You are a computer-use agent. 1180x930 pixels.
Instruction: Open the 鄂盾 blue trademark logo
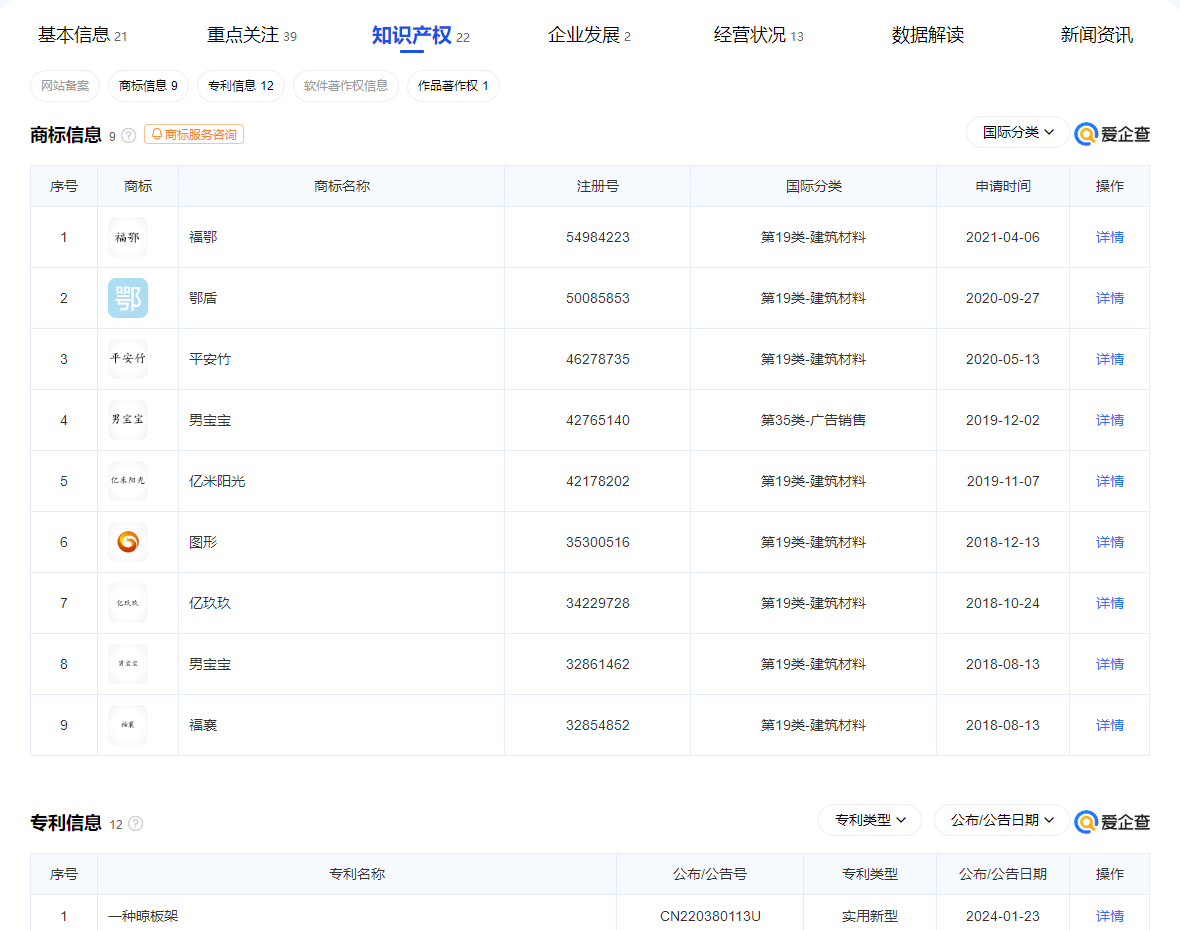(x=128, y=298)
